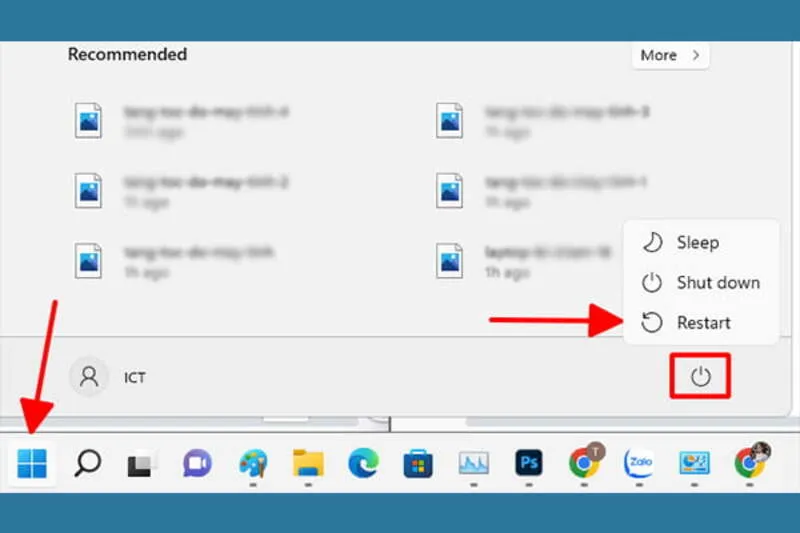Open Chrome with the photo profile badge
Viewport: 800px width, 533px height.
pyautogui.click(x=751, y=460)
